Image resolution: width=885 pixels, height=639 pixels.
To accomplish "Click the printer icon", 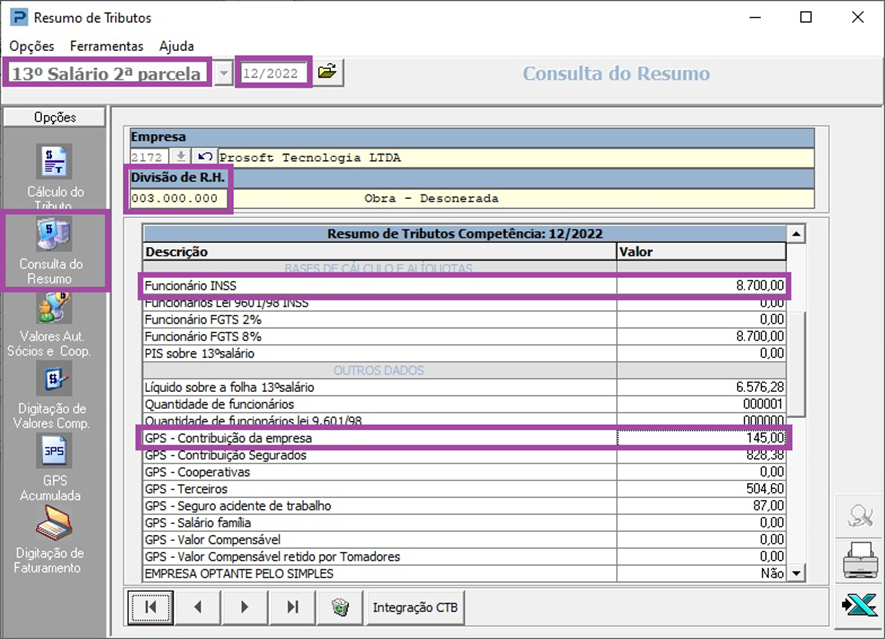I will (x=859, y=562).
